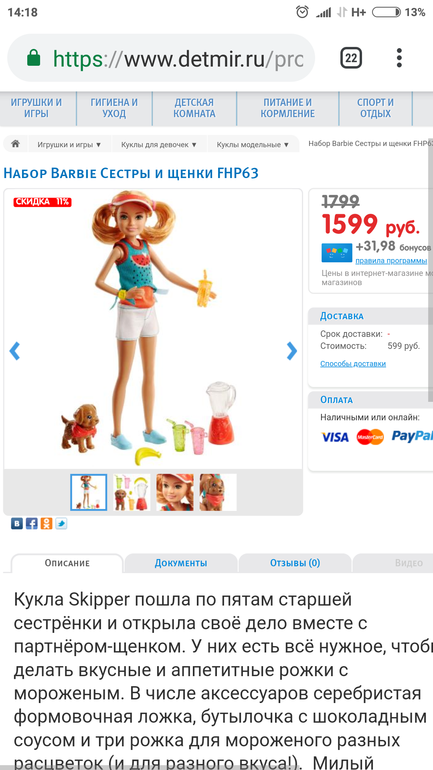Viewport: 433px width, 770px height.
Task: Show next product image with right arrow
Action: [x=292, y=351]
